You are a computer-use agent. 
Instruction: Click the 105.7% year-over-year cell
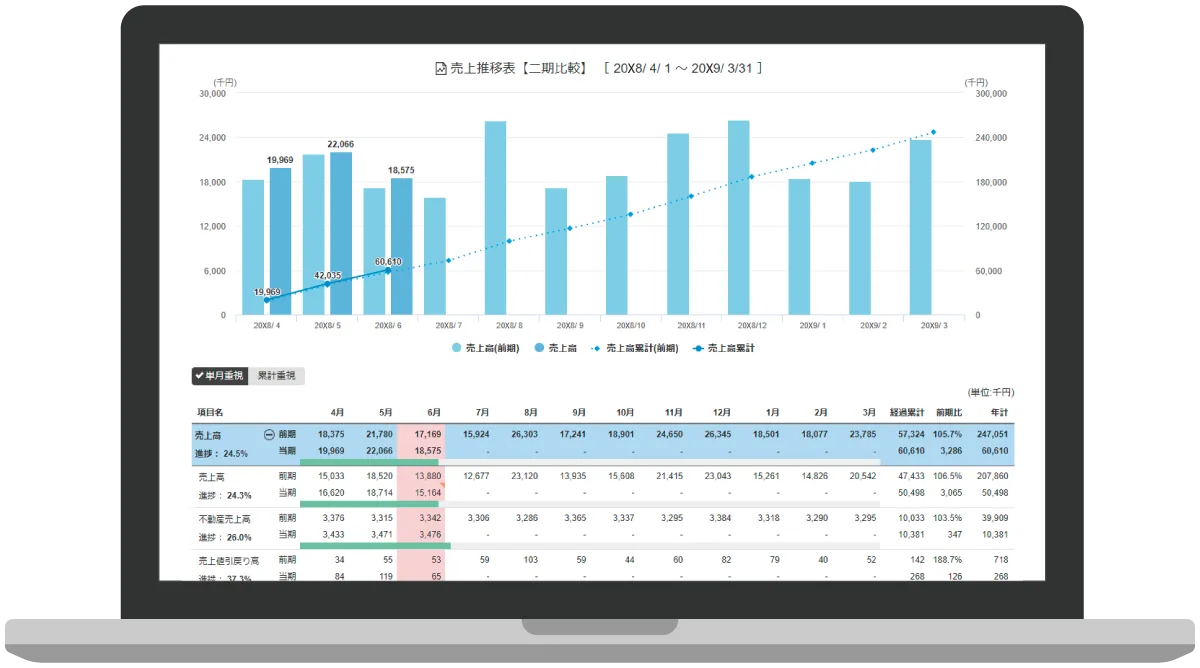[x=946, y=435]
